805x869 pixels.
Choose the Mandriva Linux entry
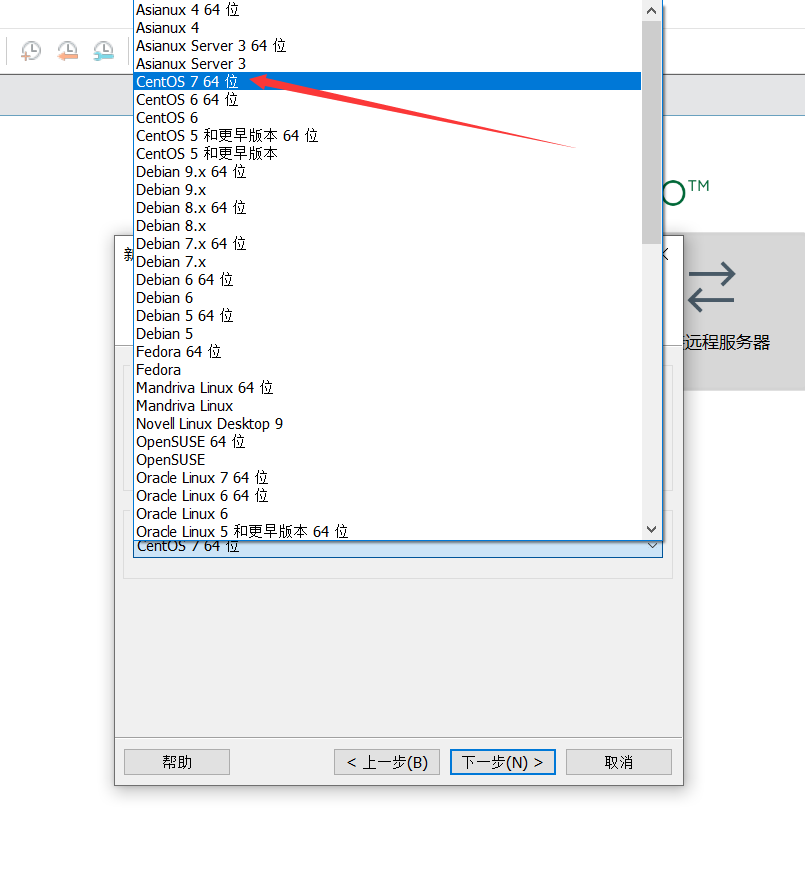387,406
